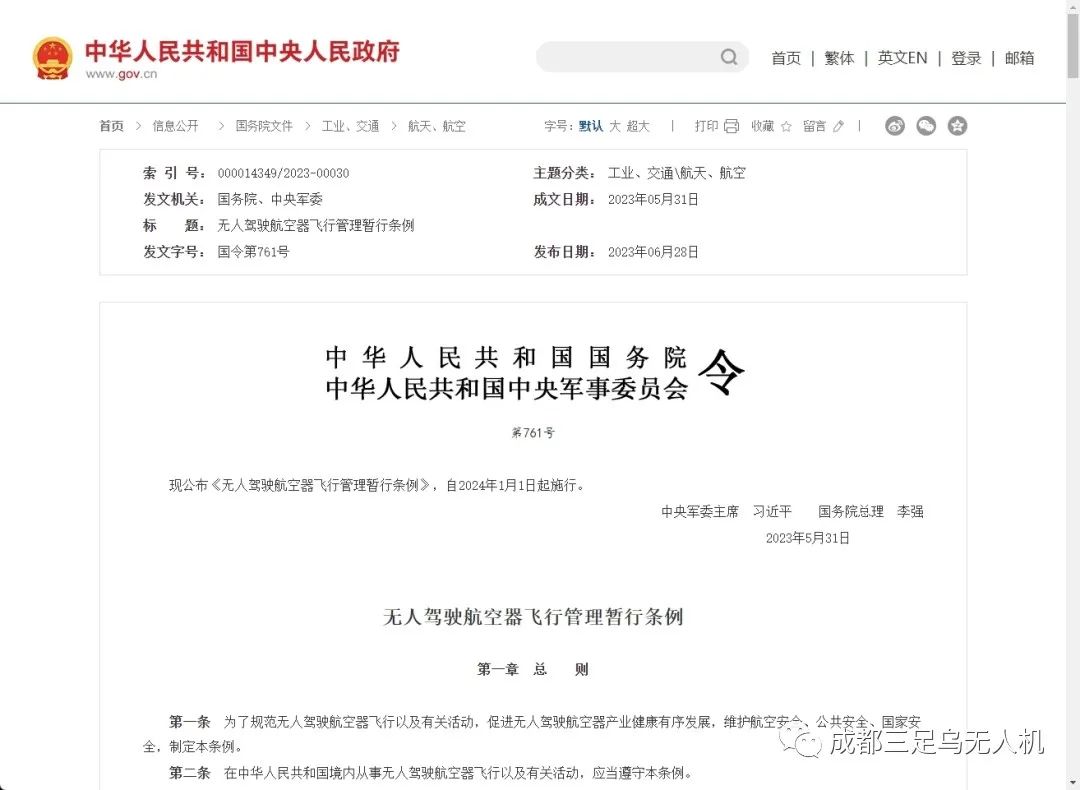Screen dimensions: 1080x790
Task: Open the 工业、交通 breadcrumb category
Action: point(351,125)
